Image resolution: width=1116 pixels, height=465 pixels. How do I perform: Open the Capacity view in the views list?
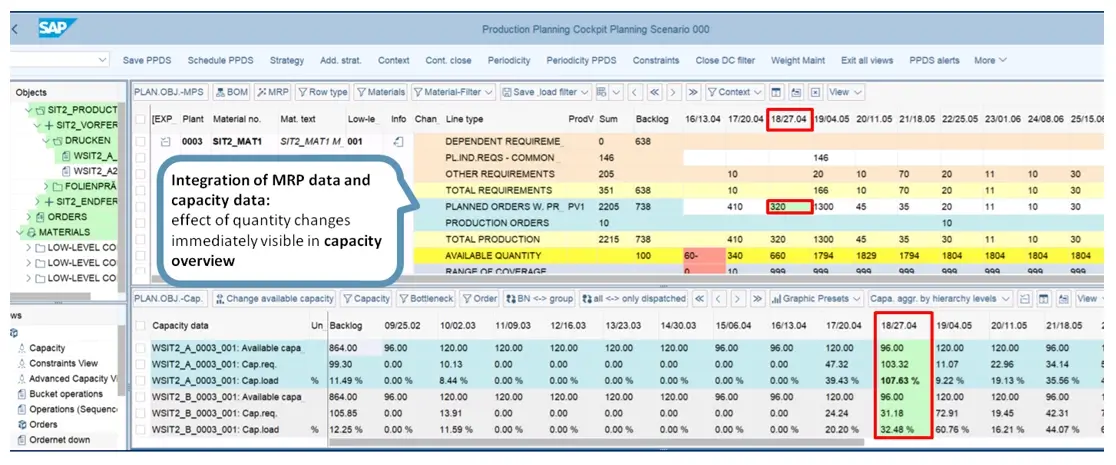[46, 348]
